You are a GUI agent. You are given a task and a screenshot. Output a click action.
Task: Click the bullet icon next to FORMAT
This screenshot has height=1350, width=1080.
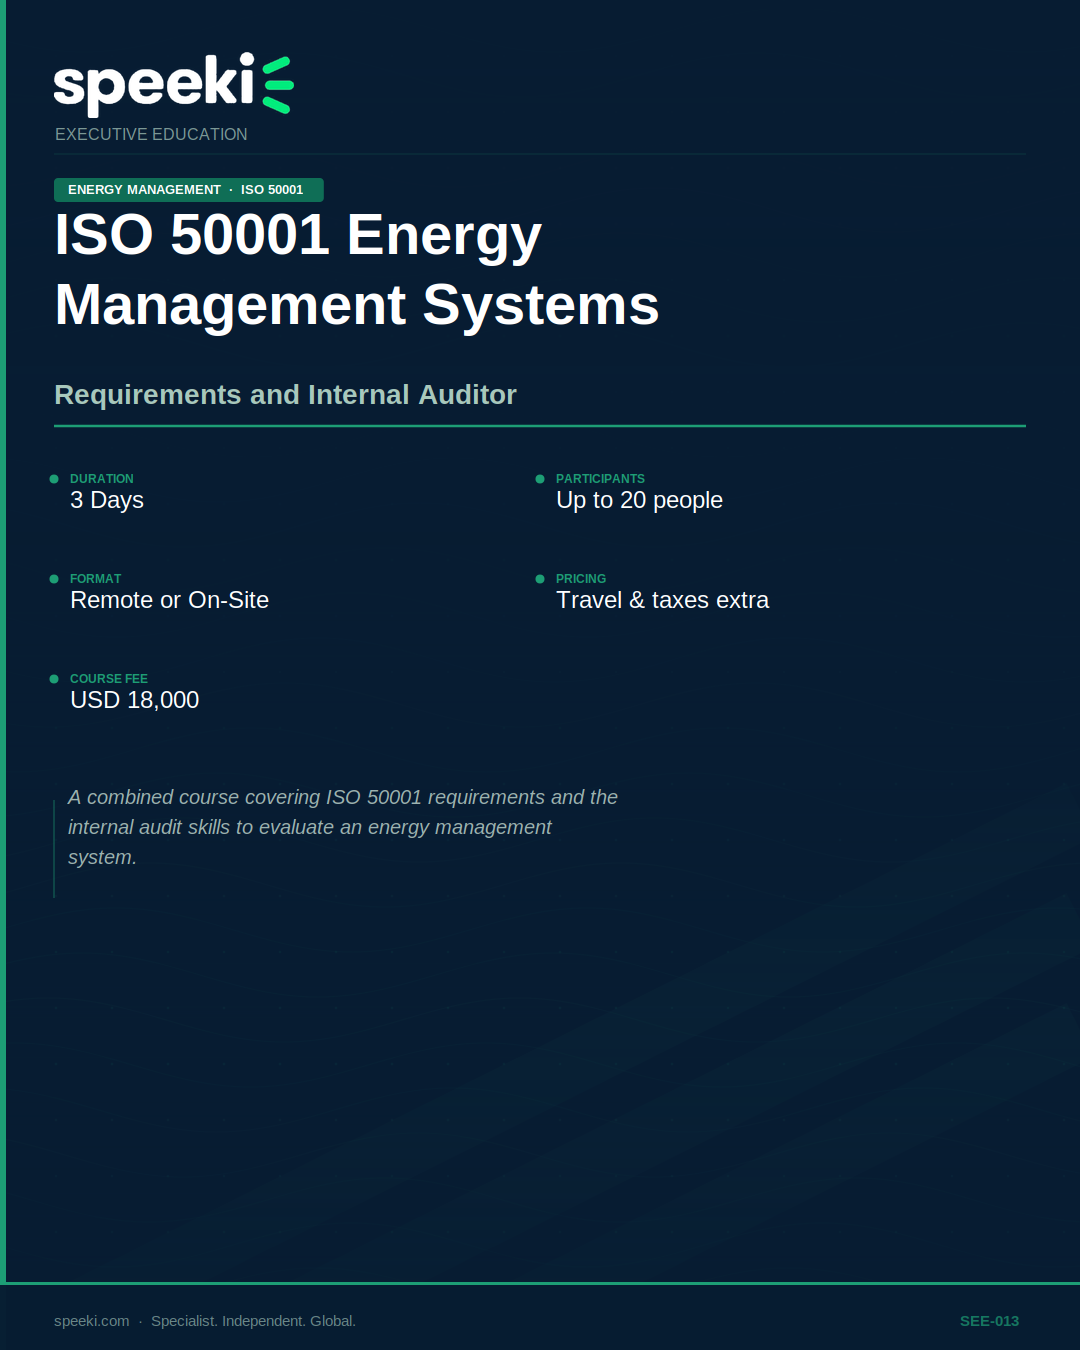pos(54,579)
